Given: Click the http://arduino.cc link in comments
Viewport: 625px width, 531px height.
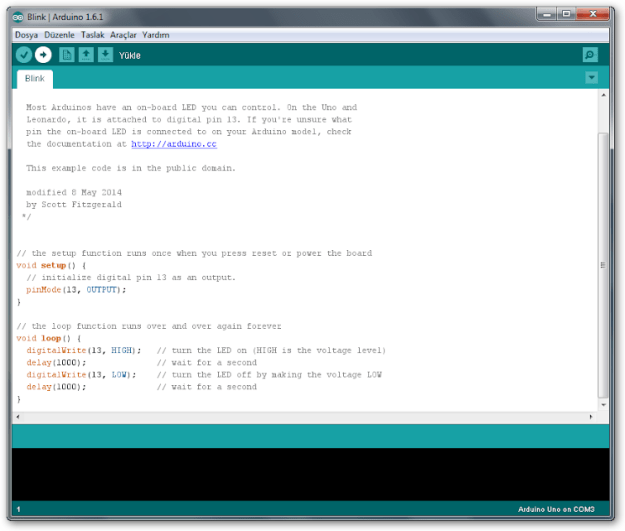Looking at the screenshot, I should point(173,144).
